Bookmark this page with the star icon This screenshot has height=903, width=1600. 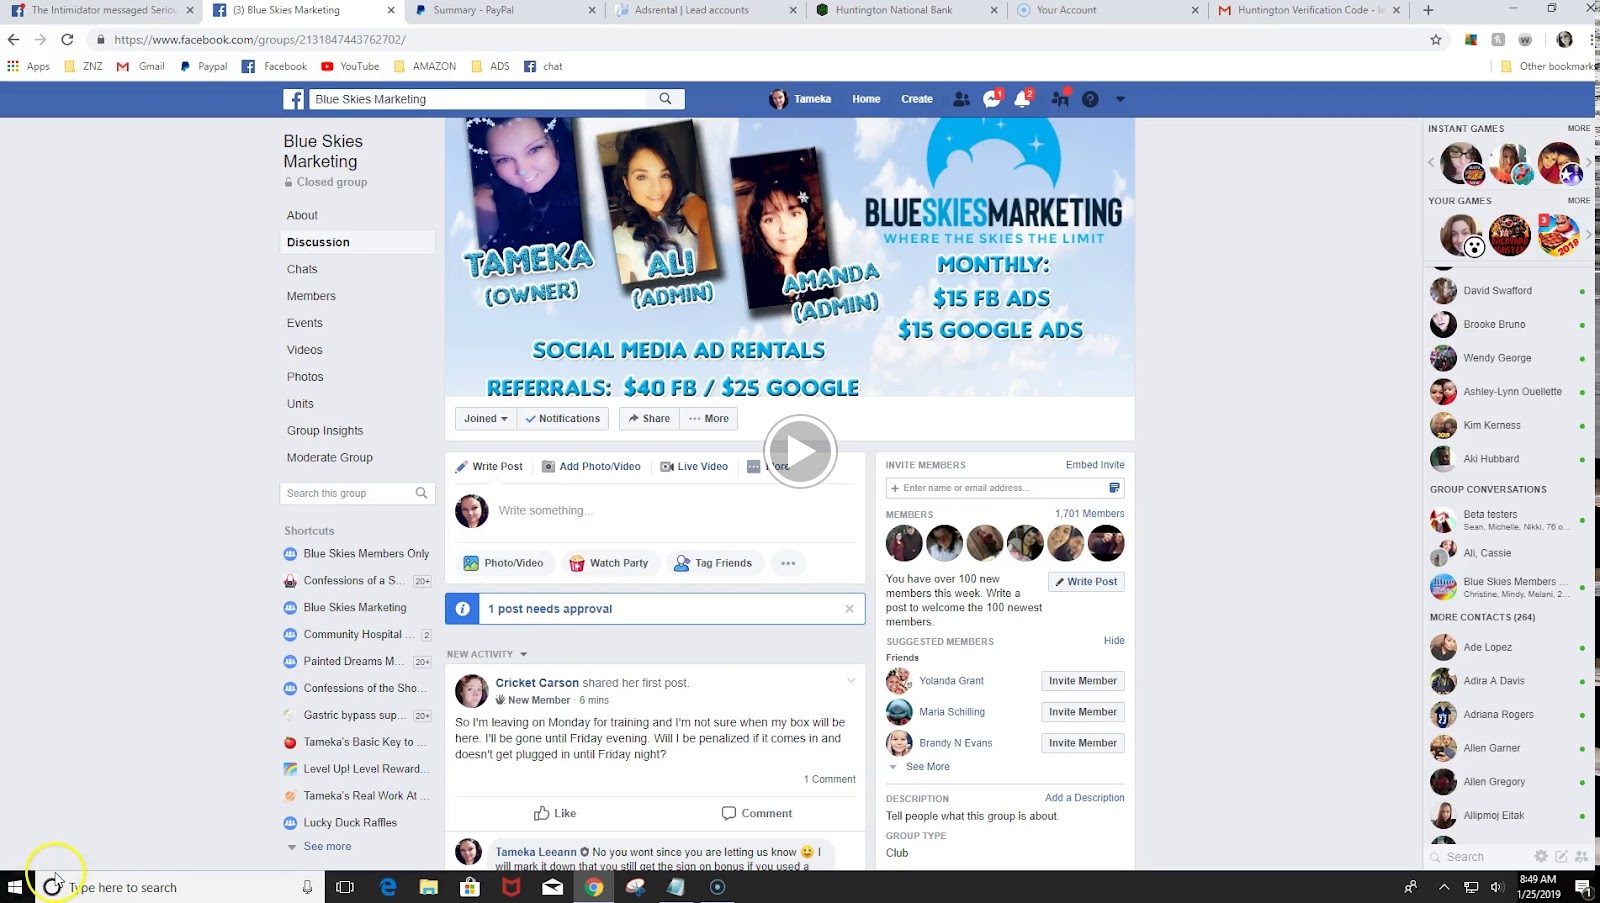[1436, 40]
